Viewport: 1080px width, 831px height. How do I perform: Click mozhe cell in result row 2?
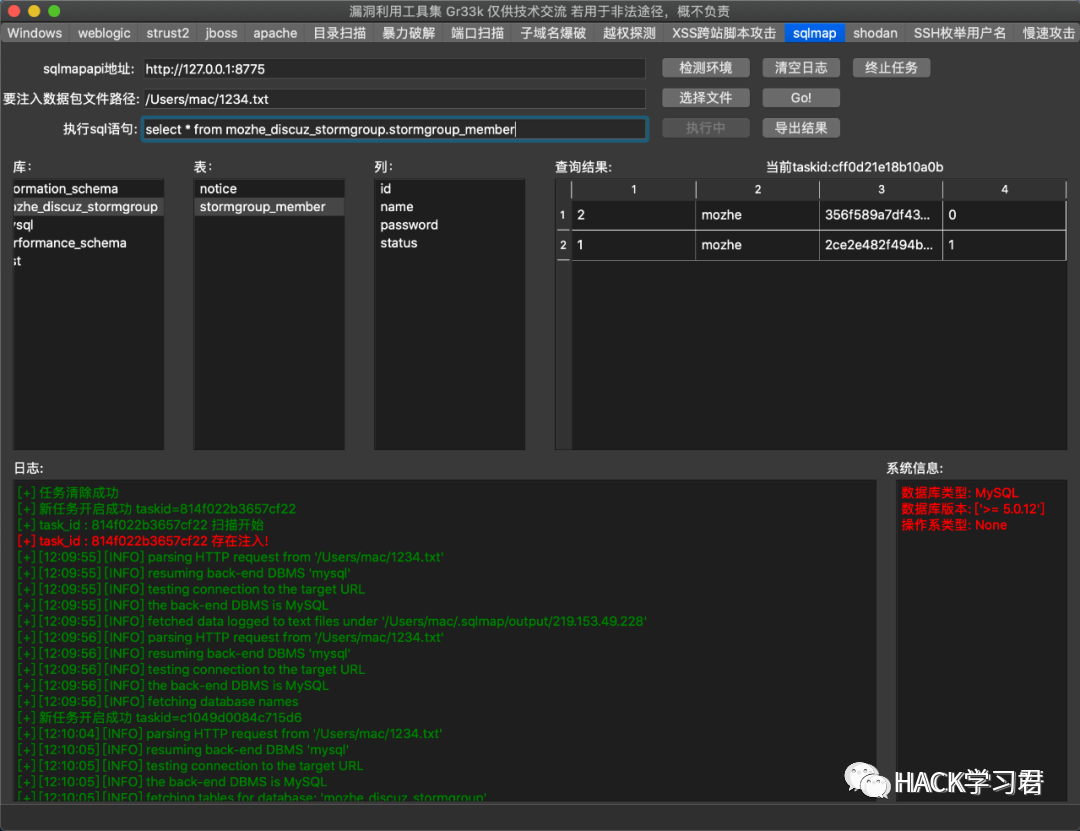(x=758, y=245)
